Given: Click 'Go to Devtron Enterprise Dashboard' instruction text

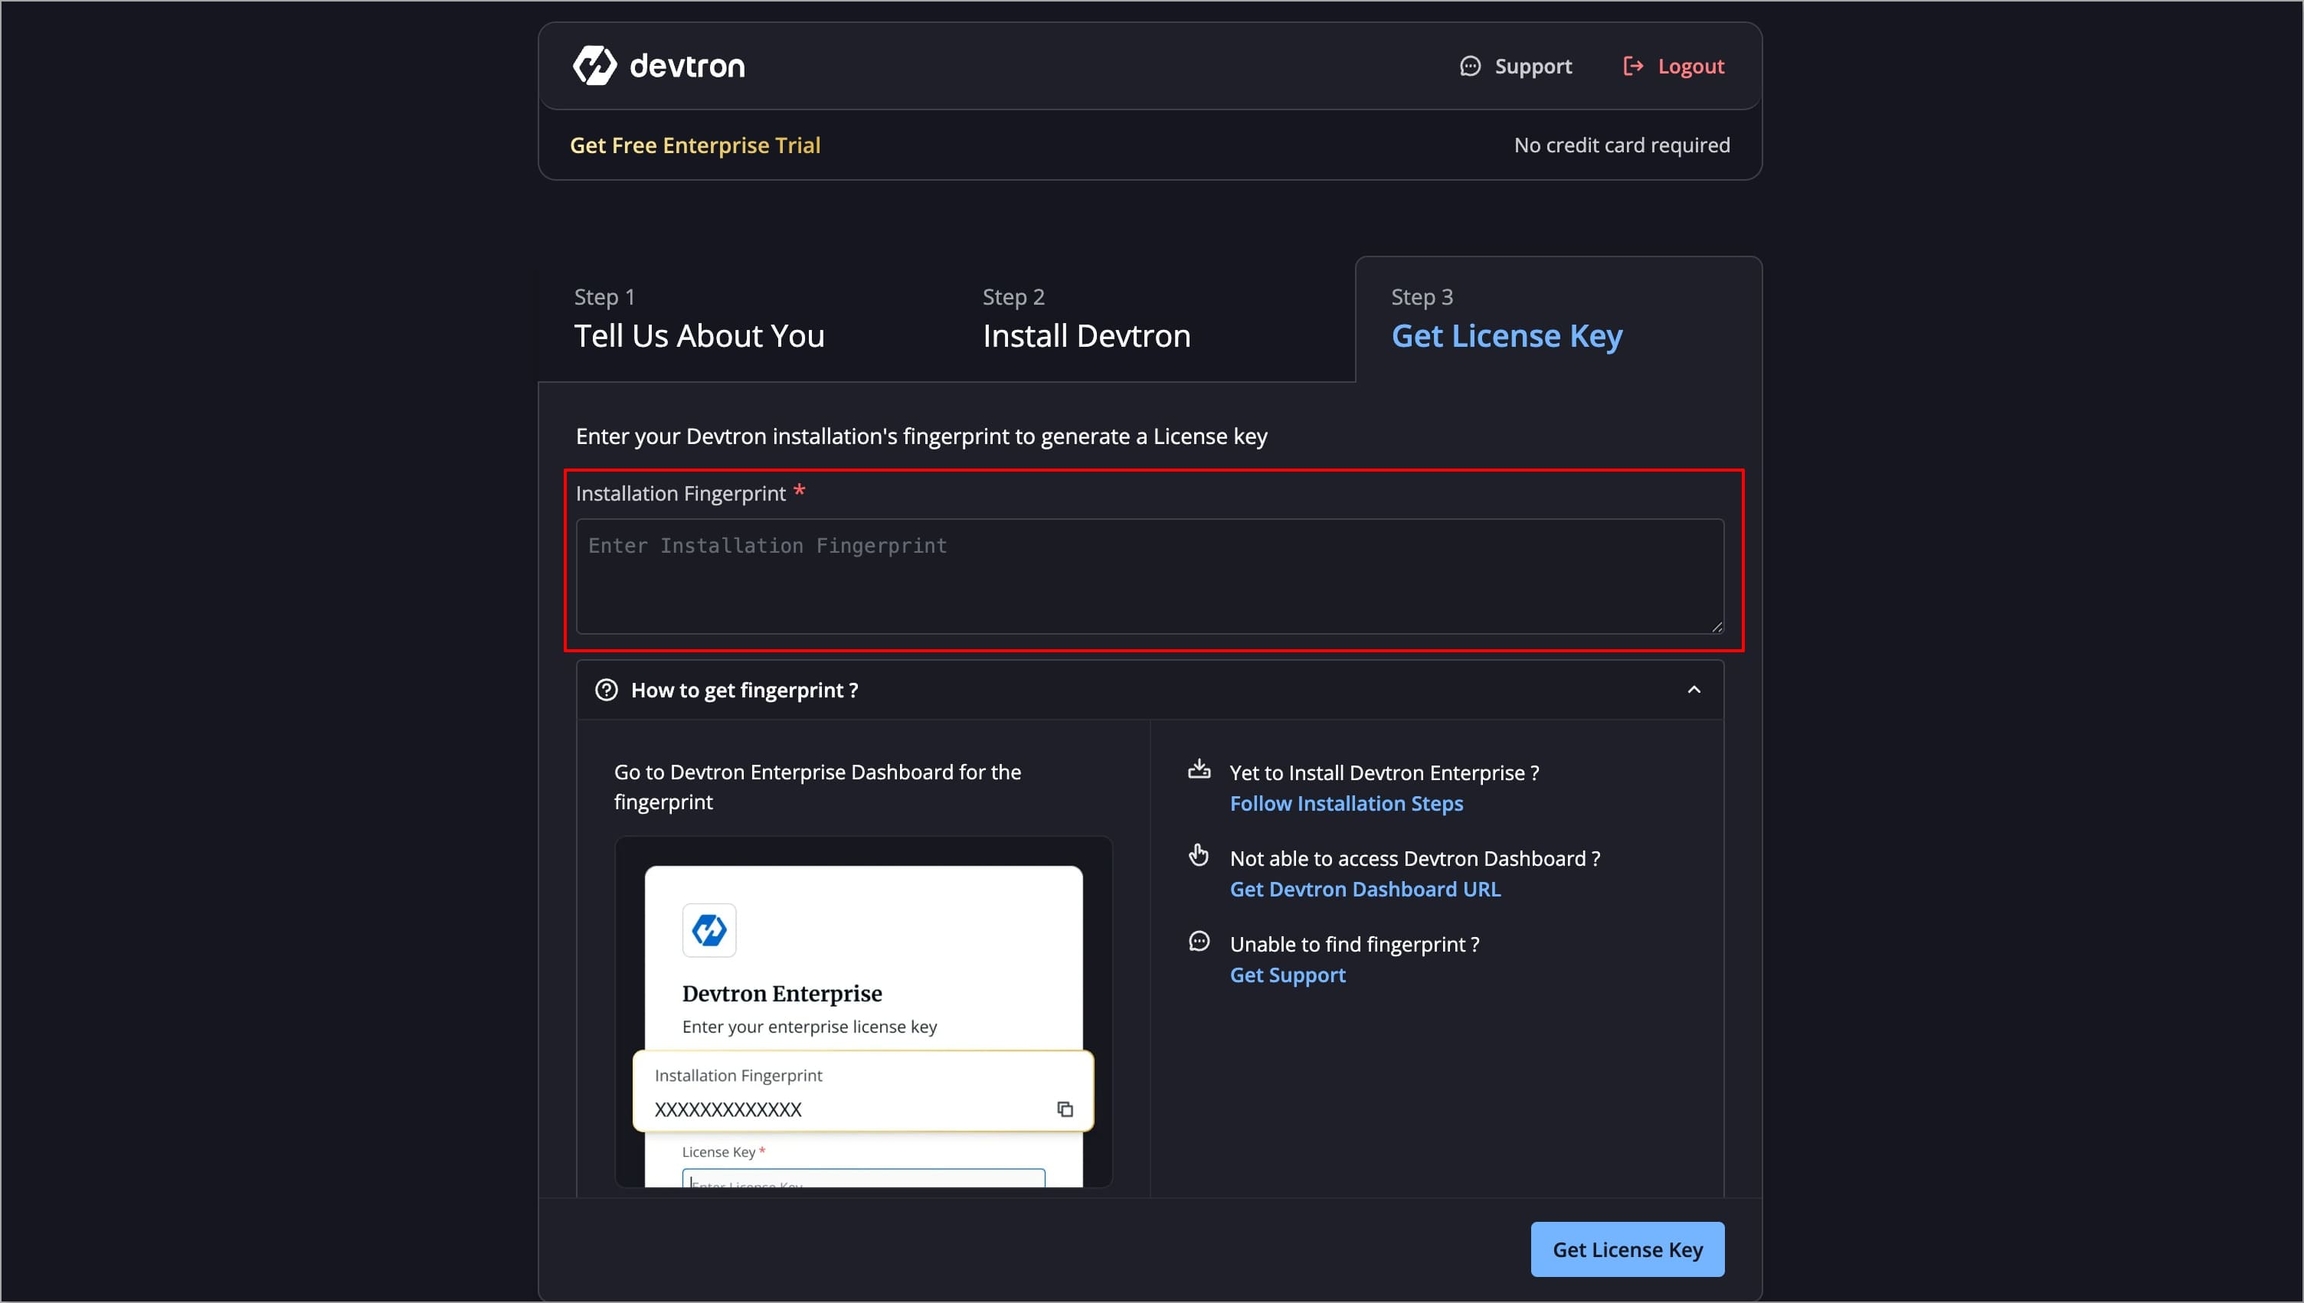Looking at the screenshot, I should (817, 787).
